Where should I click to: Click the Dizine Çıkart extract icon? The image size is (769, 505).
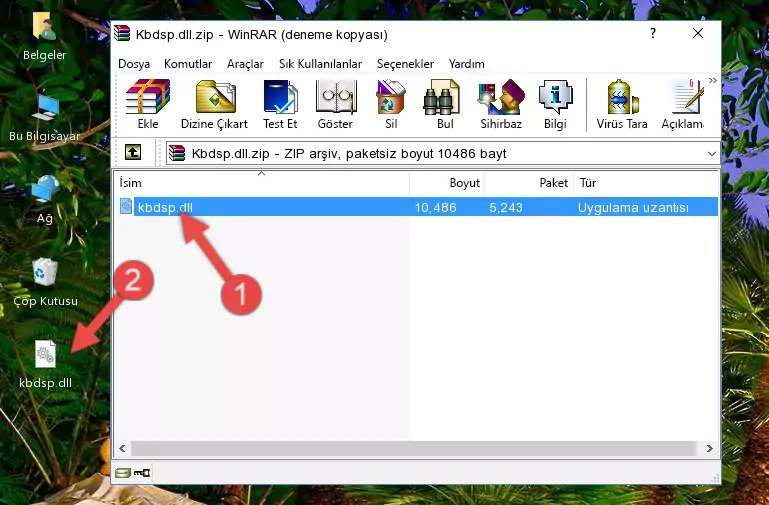click(x=215, y=104)
